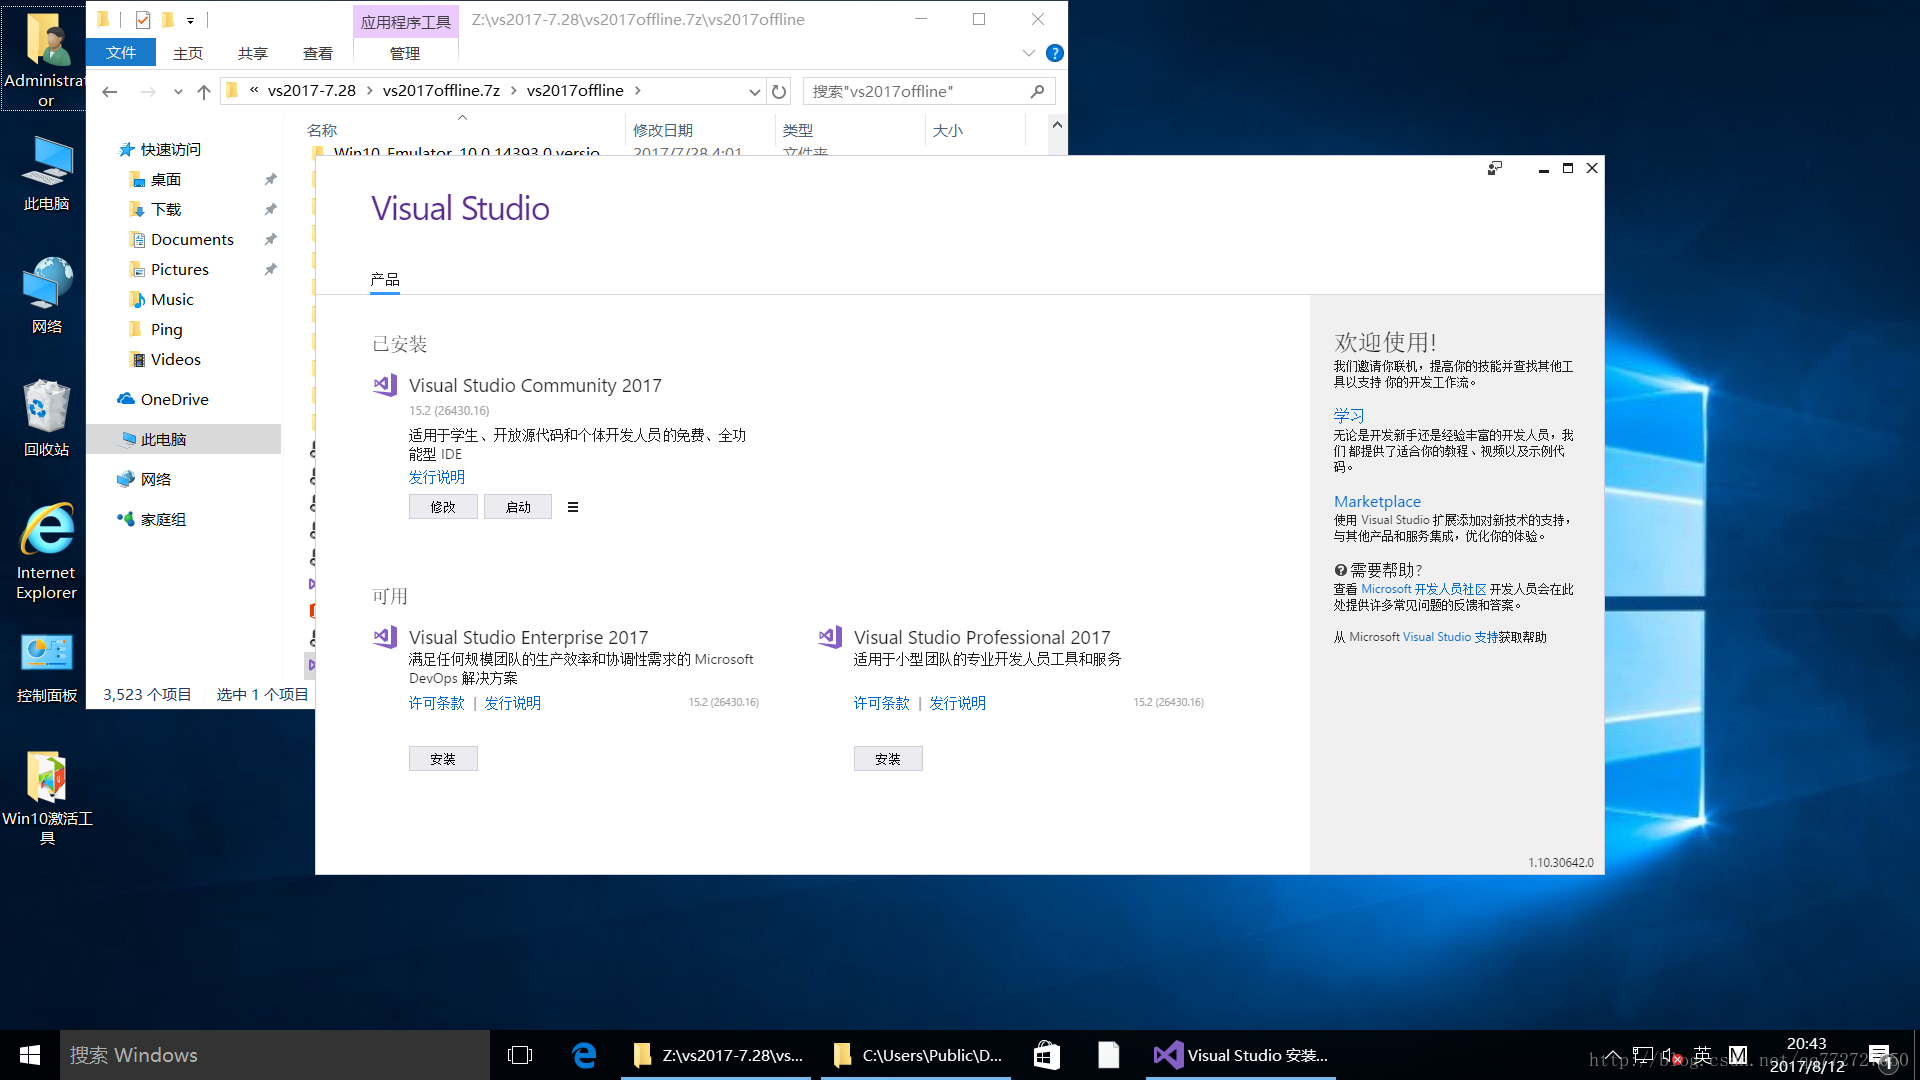Screen dimensions: 1920x1080
Task: Click the Visual Studio Enterprise 2017 logo icon
Action: coord(385,637)
